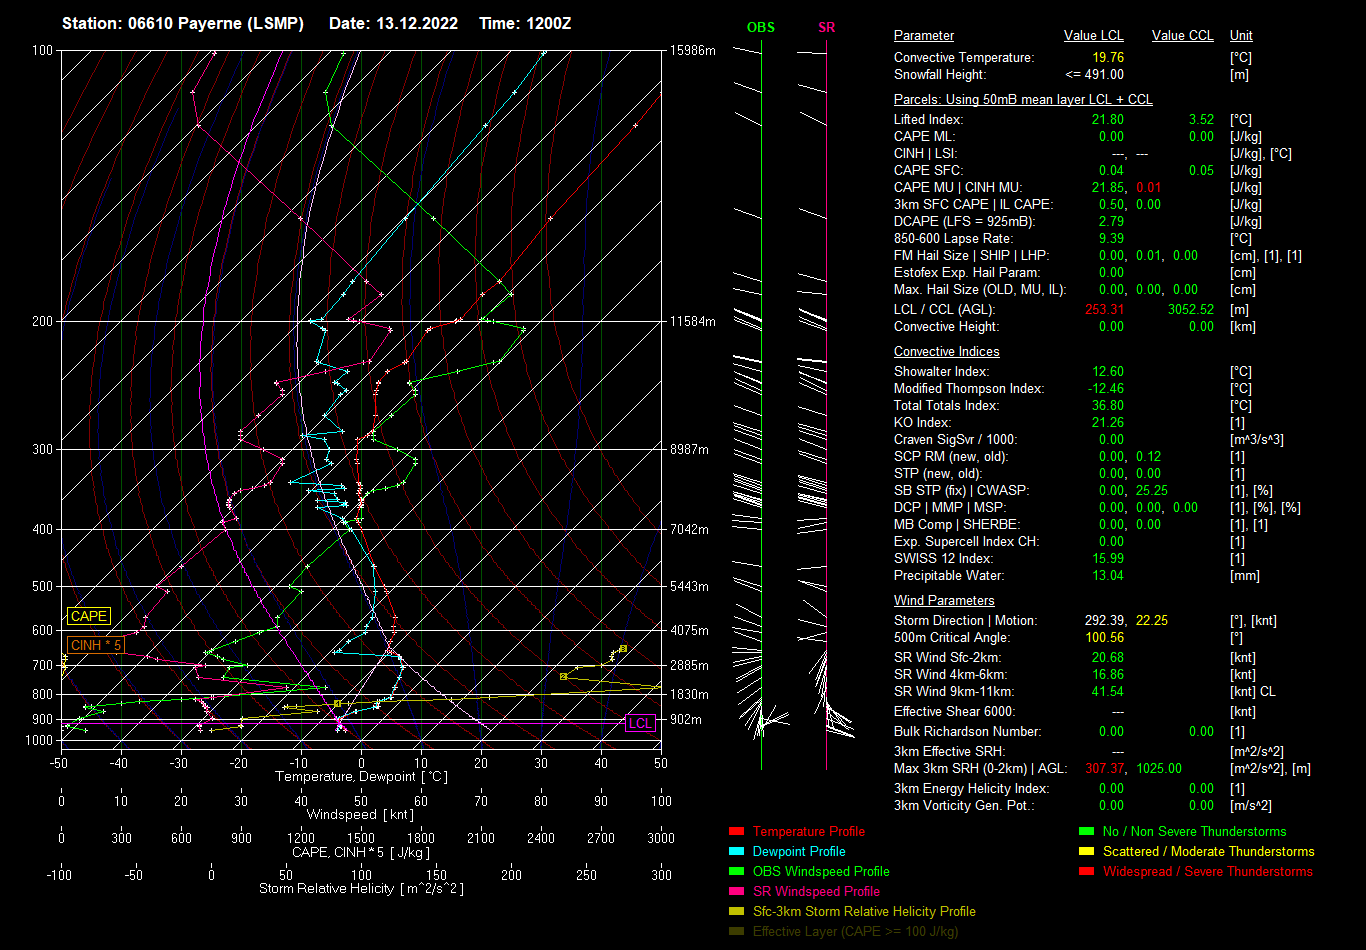Screen dimensions: 1366x950
Task: Click the green OBS wind column header
Action: point(760,28)
